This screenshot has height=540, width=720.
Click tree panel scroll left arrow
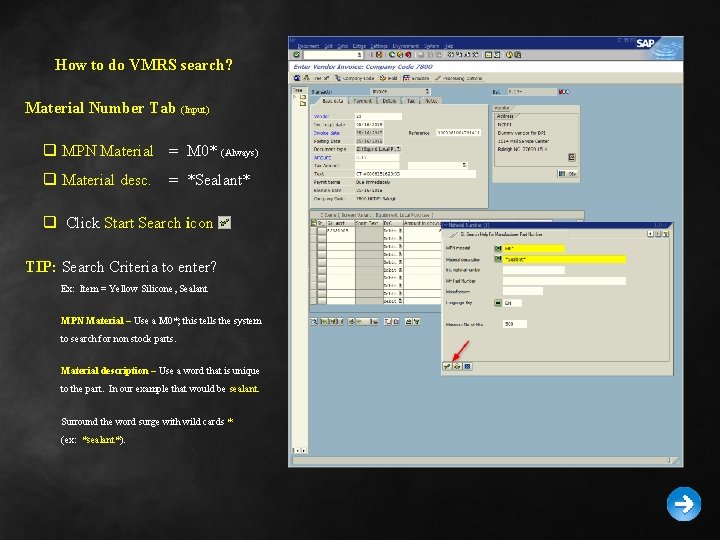click(x=296, y=450)
